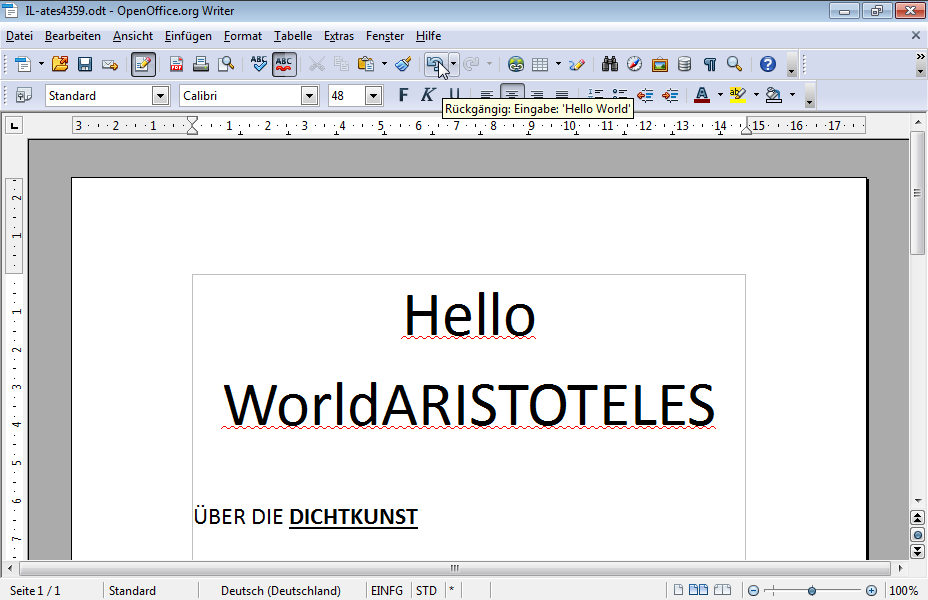The height and width of the screenshot is (600, 928).
Task: Print the file directly with the printer icon
Action: [201, 64]
